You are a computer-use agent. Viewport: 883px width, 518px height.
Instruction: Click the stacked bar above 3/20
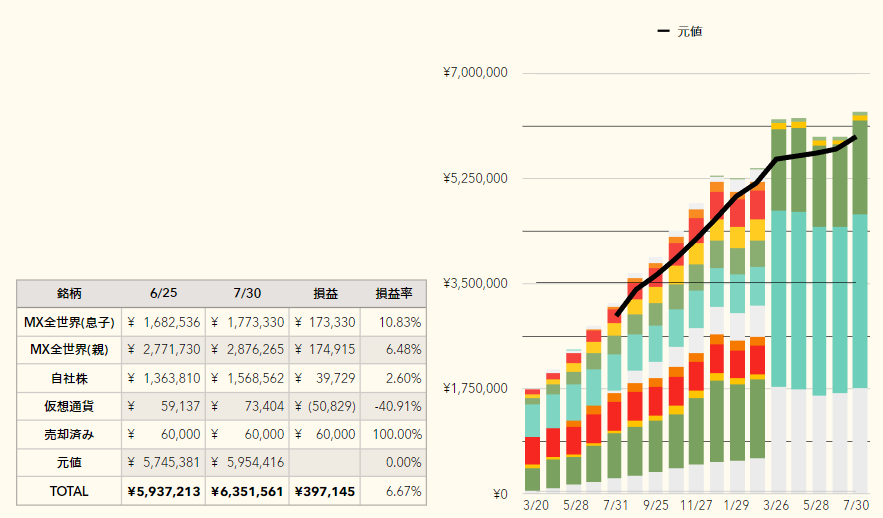[532, 441]
